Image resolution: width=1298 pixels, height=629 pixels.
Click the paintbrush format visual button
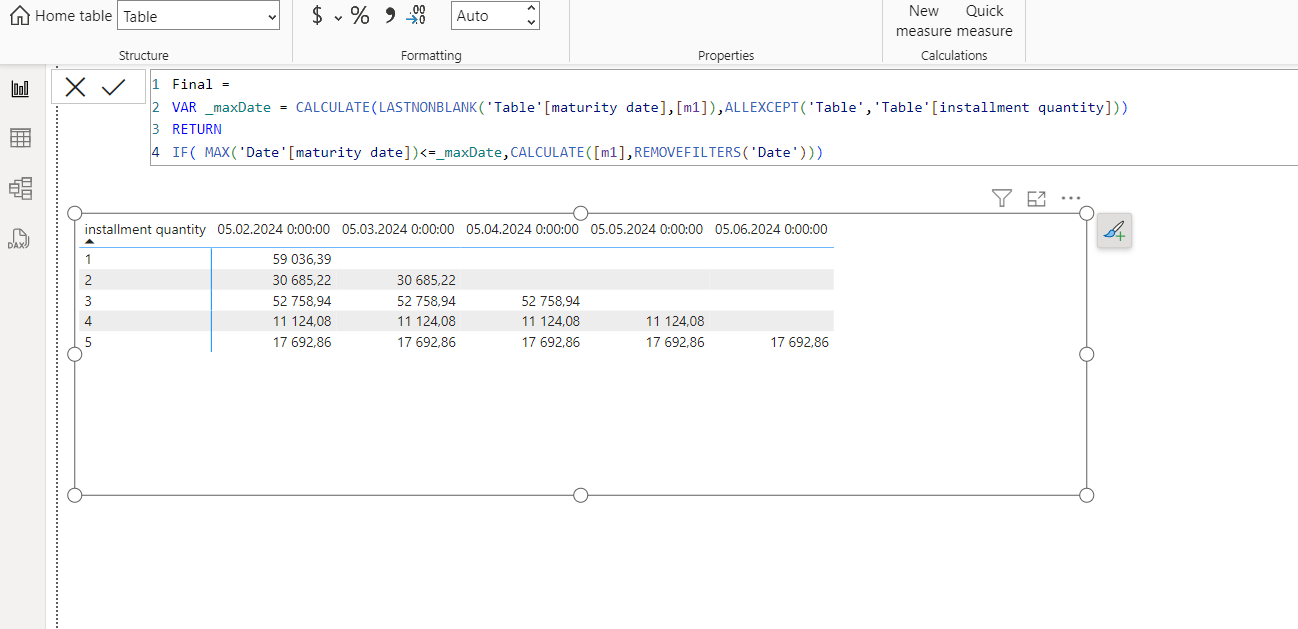(x=1114, y=231)
